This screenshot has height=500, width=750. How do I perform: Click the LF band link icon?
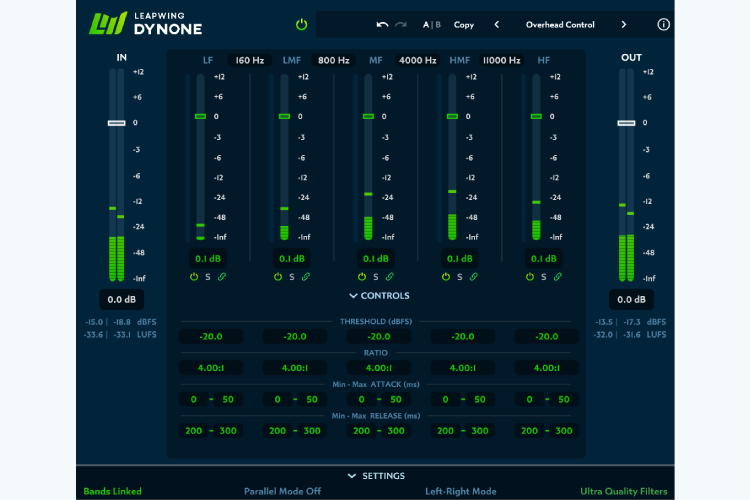(222, 277)
